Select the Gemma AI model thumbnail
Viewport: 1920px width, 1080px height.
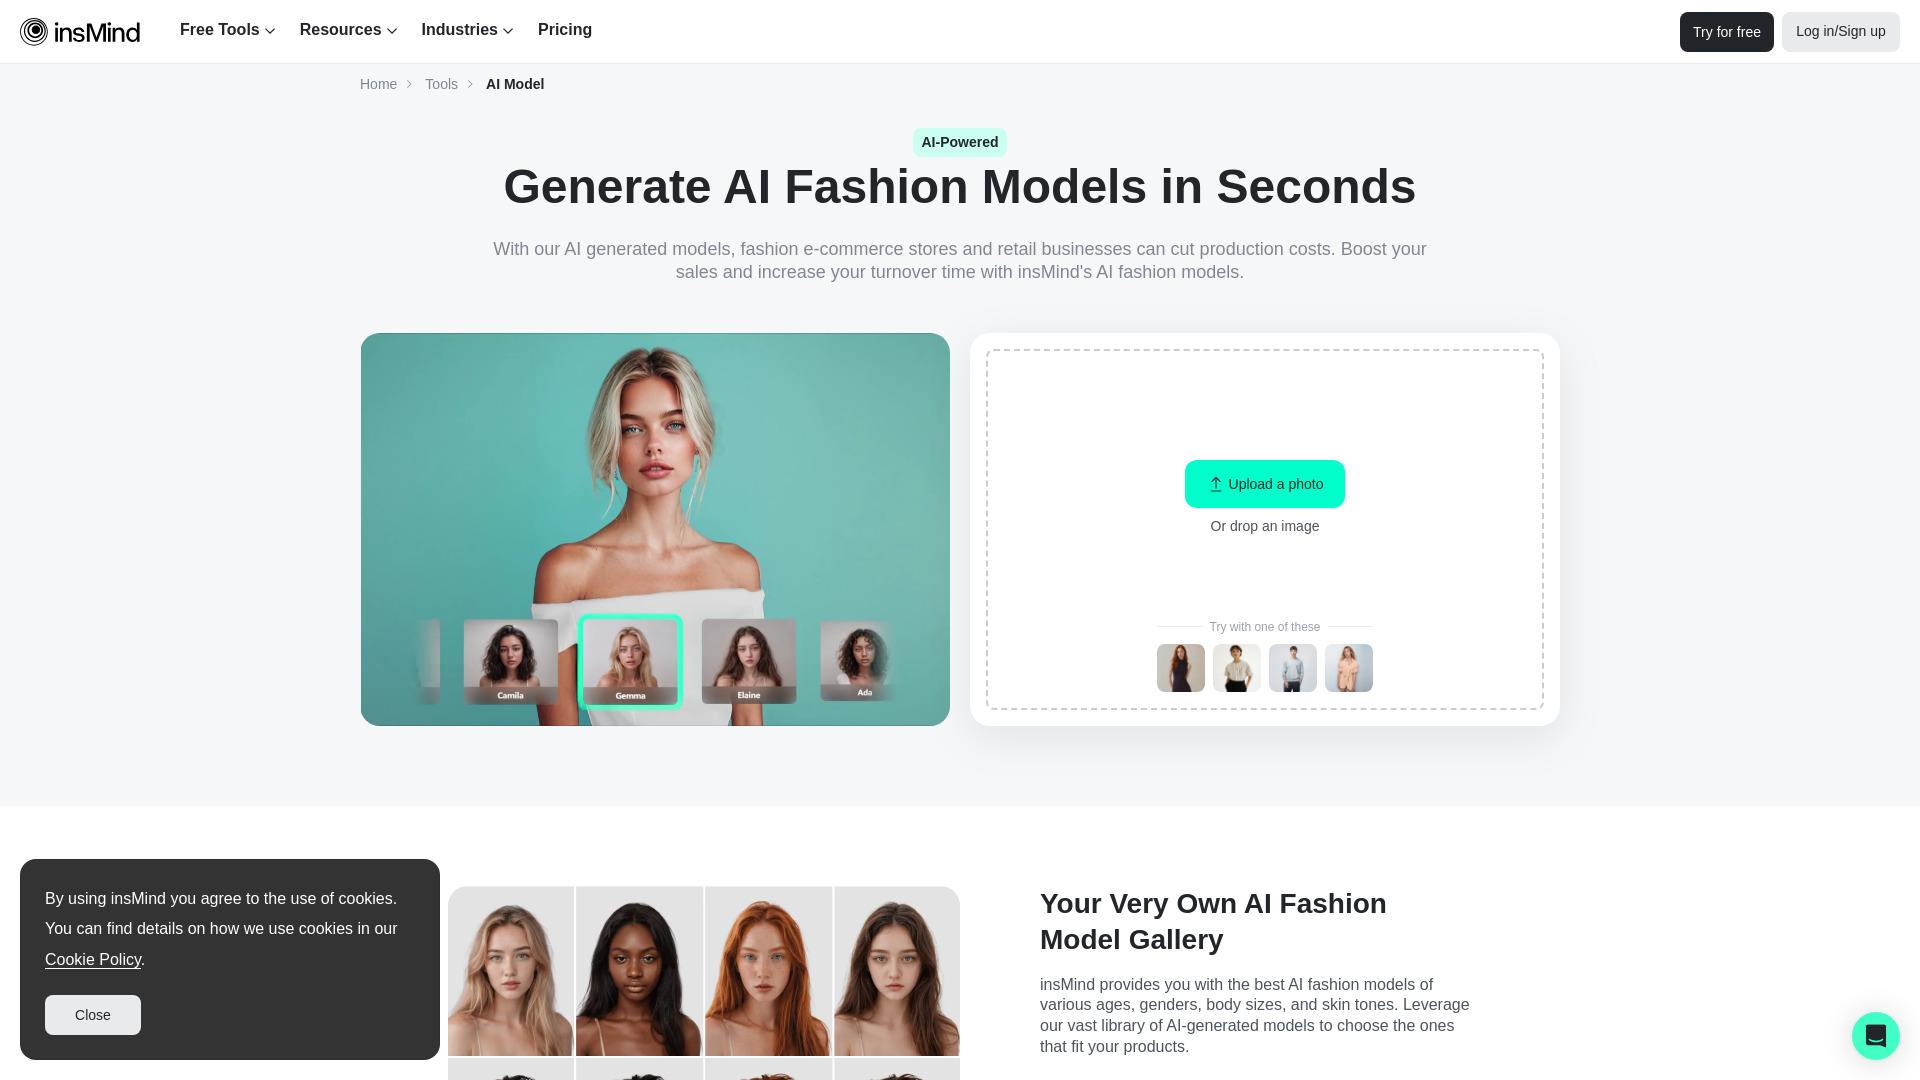tap(630, 659)
